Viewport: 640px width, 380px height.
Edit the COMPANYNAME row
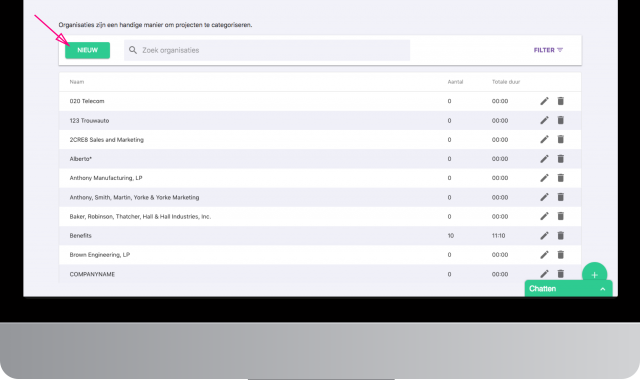544,274
